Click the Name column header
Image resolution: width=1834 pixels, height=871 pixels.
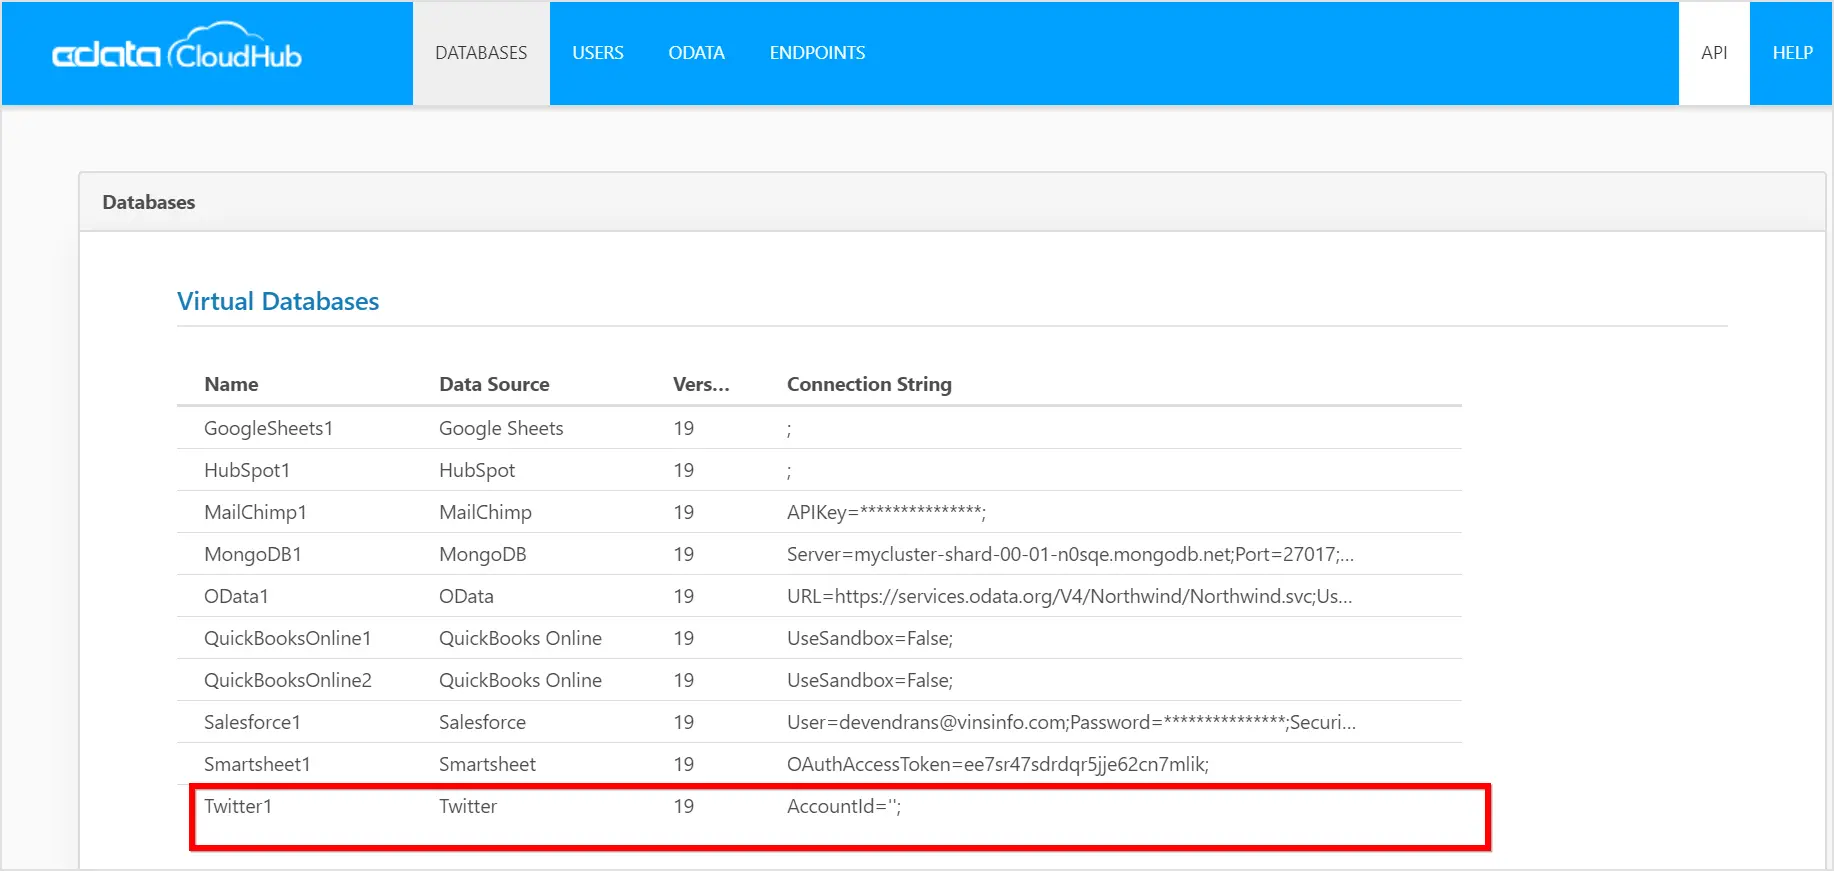click(231, 384)
